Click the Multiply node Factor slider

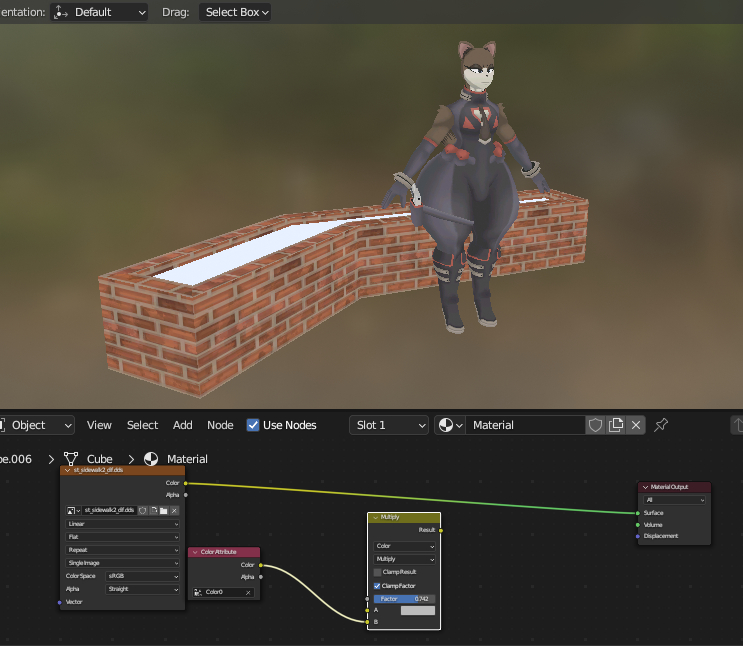coord(404,598)
